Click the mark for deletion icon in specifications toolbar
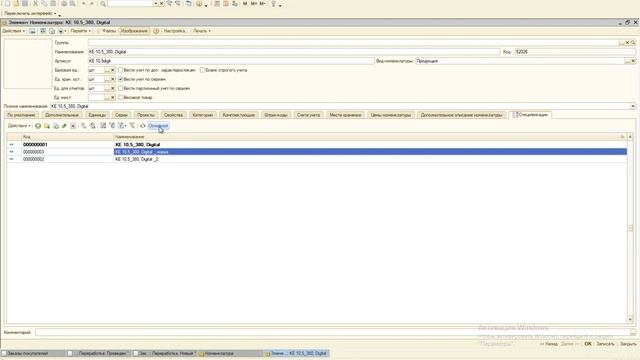This screenshot has width=640, height=360. 73,126
